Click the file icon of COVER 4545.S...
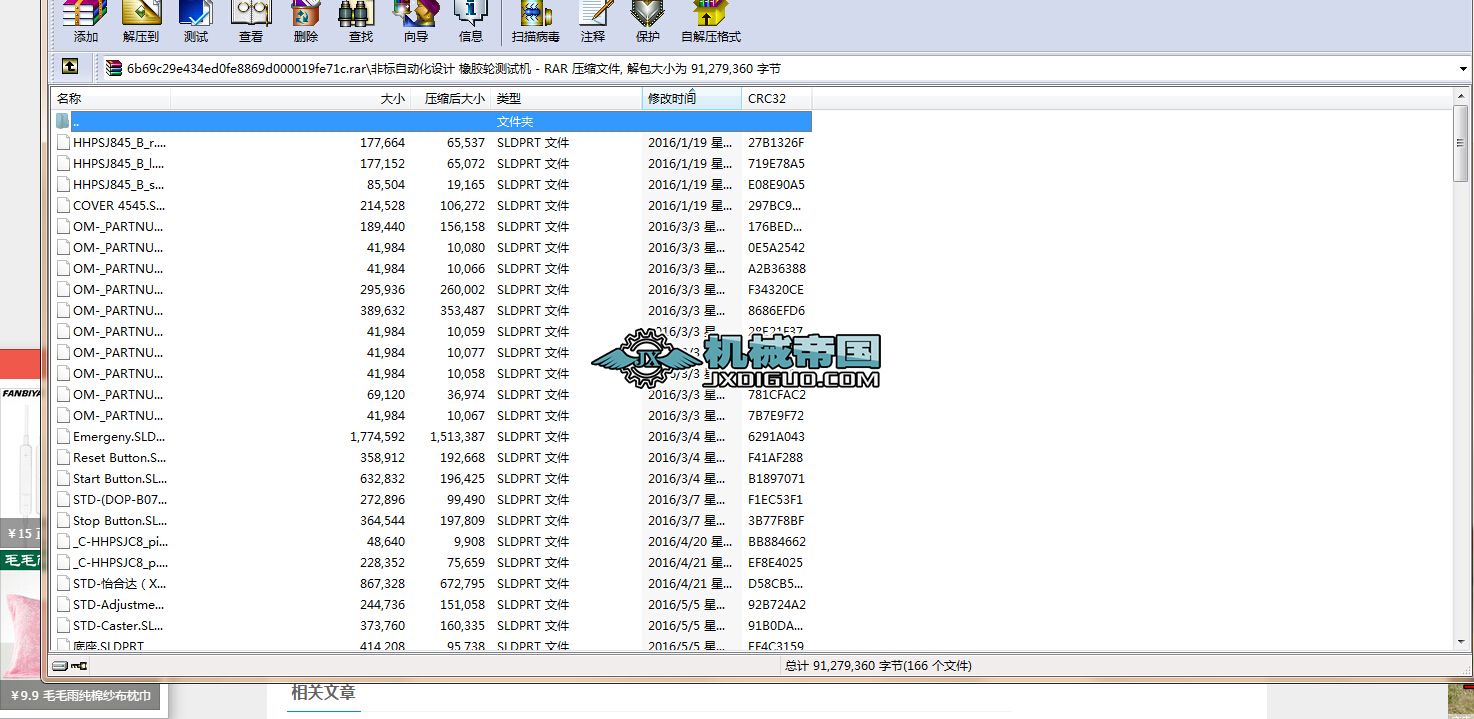Viewport: 1474px width, 719px height. pyautogui.click(x=63, y=205)
